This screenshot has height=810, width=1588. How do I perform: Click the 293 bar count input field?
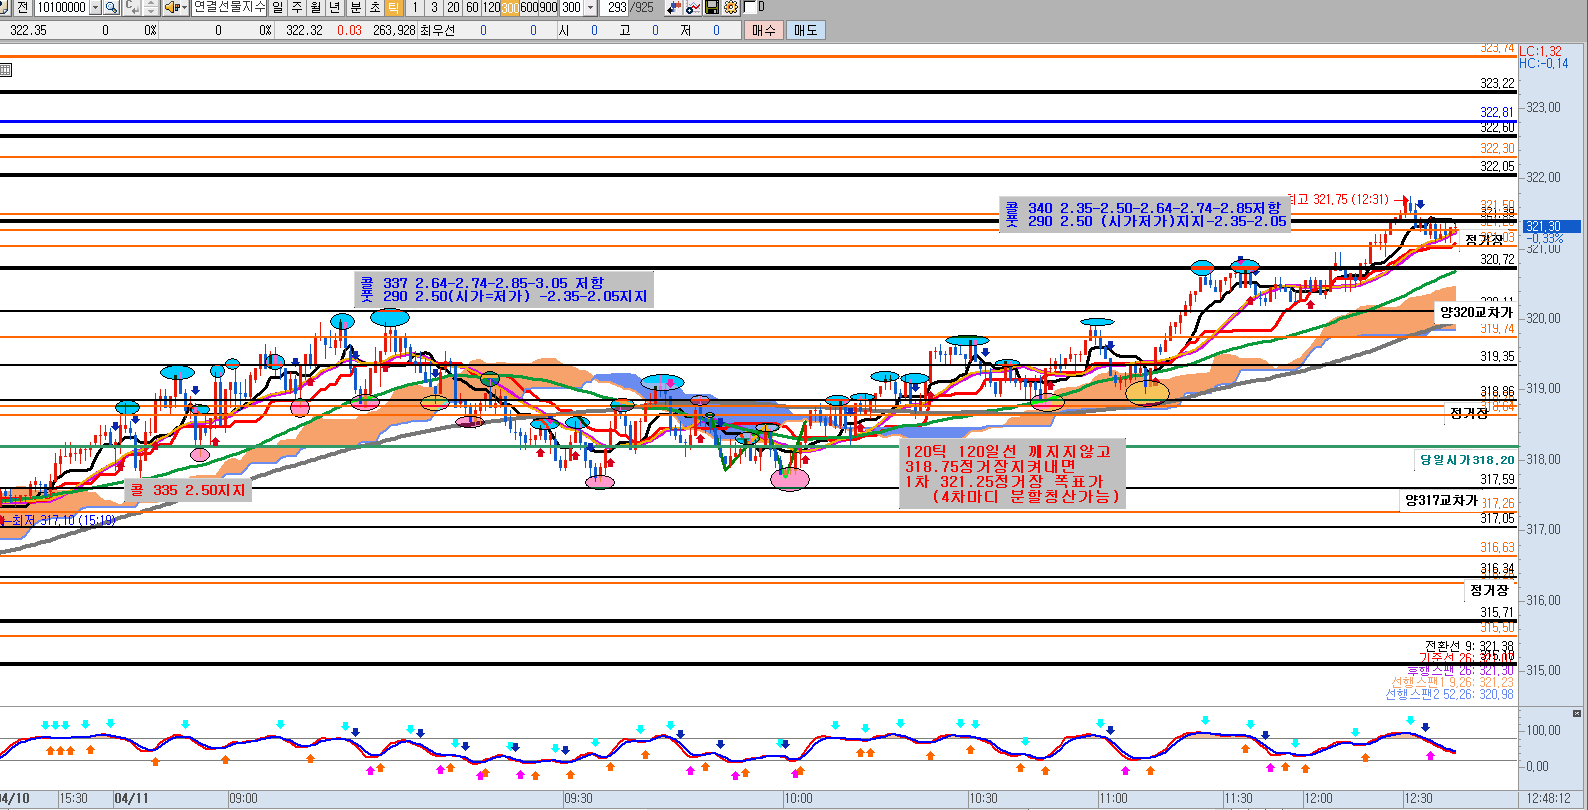pyautogui.click(x=617, y=7)
